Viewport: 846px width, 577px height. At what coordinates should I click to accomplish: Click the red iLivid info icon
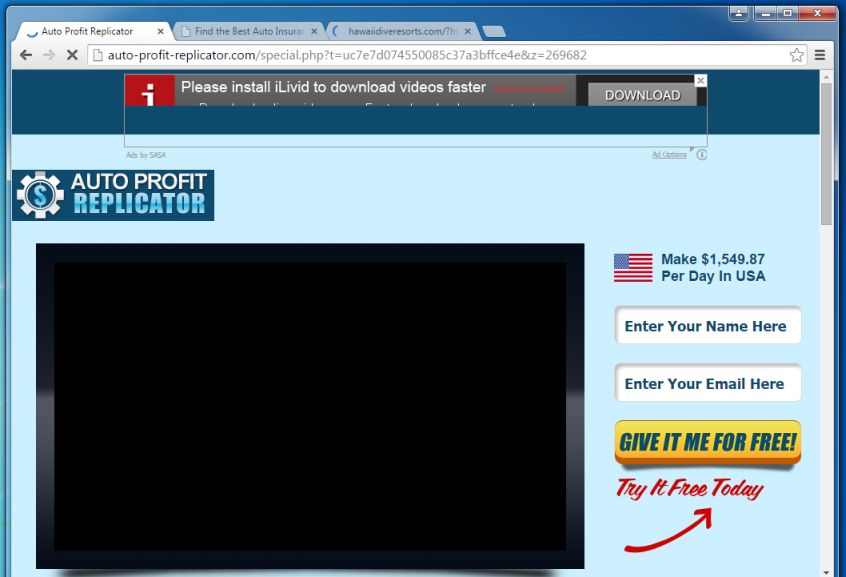(149, 91)
